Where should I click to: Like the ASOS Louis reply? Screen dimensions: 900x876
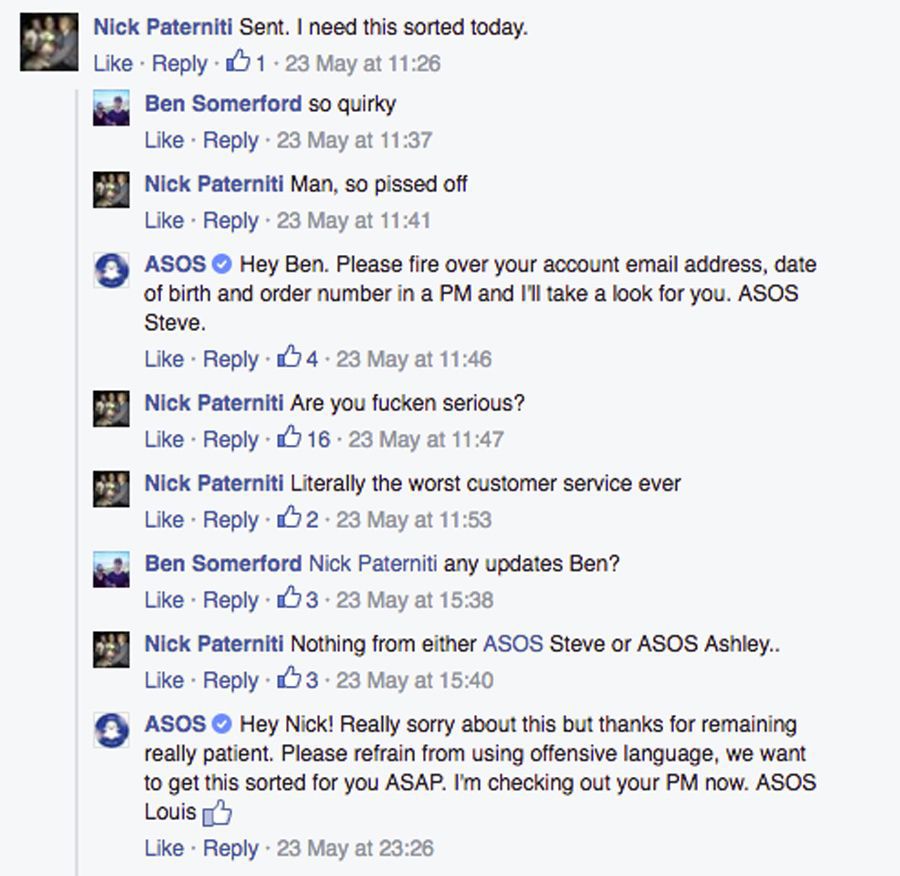point(164,848)
